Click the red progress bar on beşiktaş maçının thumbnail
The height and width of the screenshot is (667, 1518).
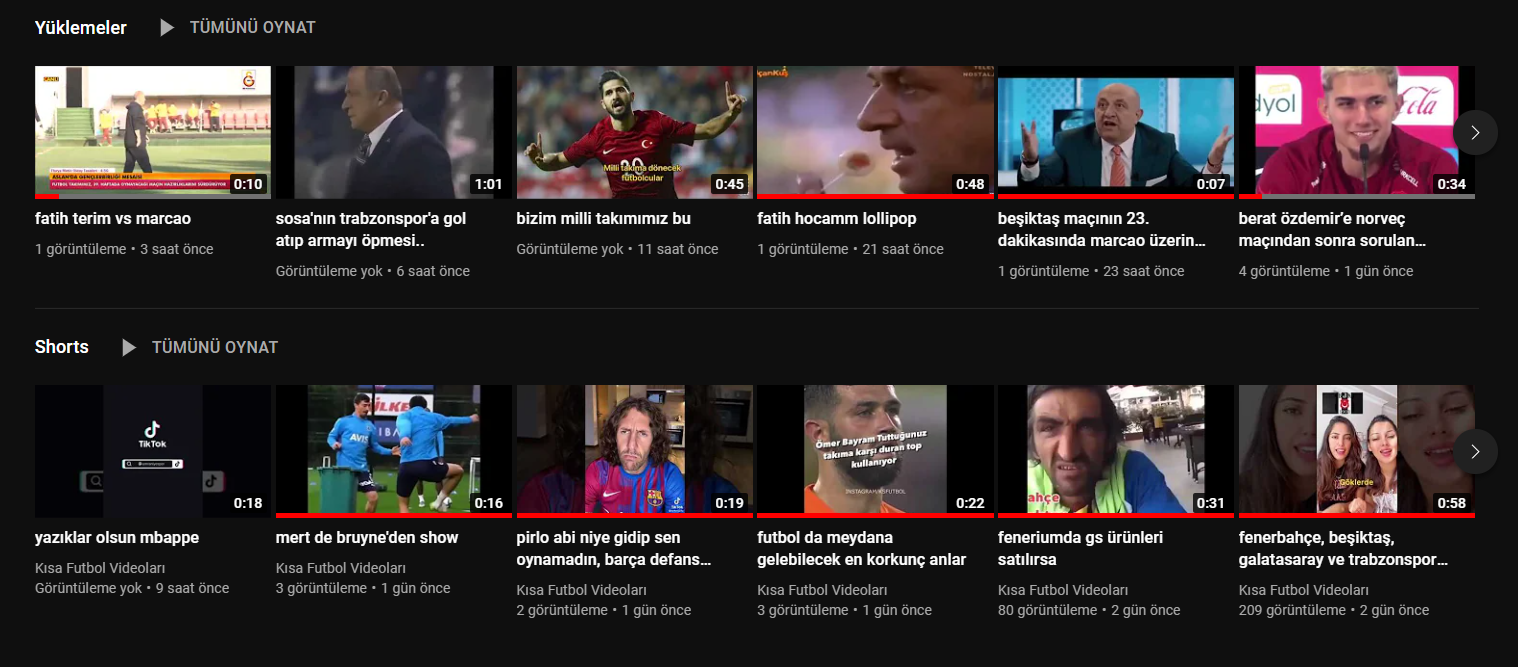click(x=1116, y=197)
